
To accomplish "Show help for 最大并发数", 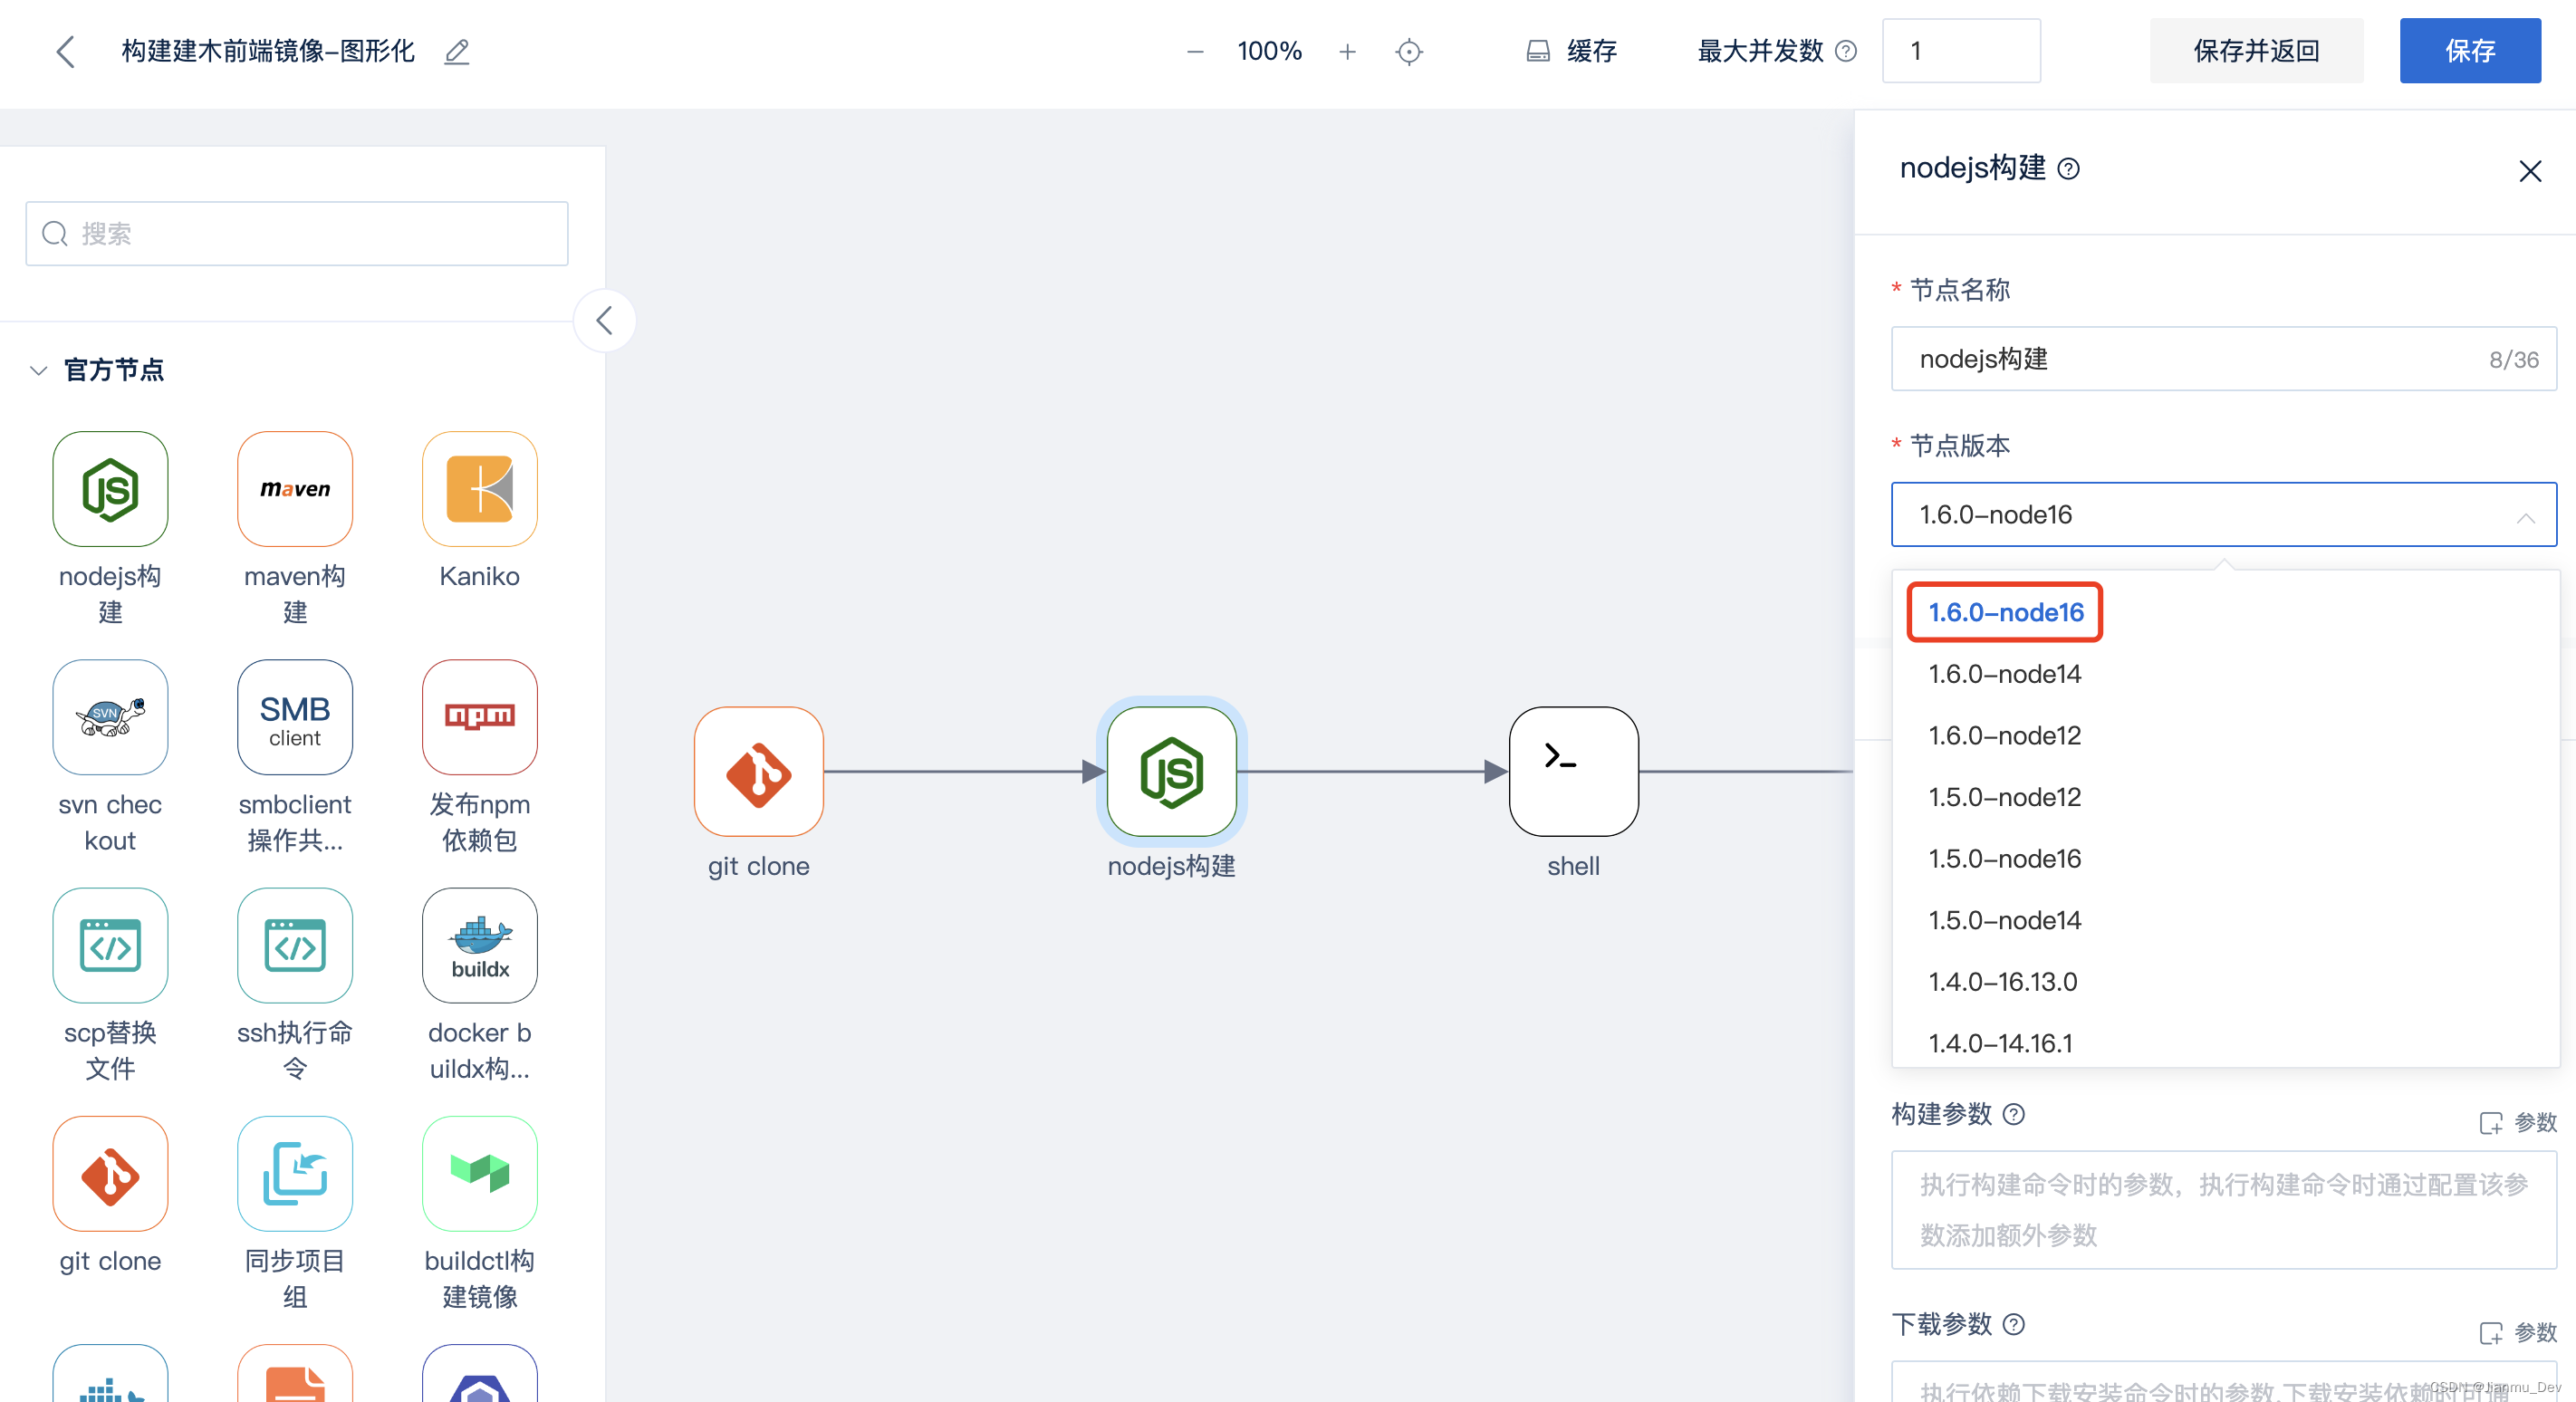I will tap(1846, 51).
